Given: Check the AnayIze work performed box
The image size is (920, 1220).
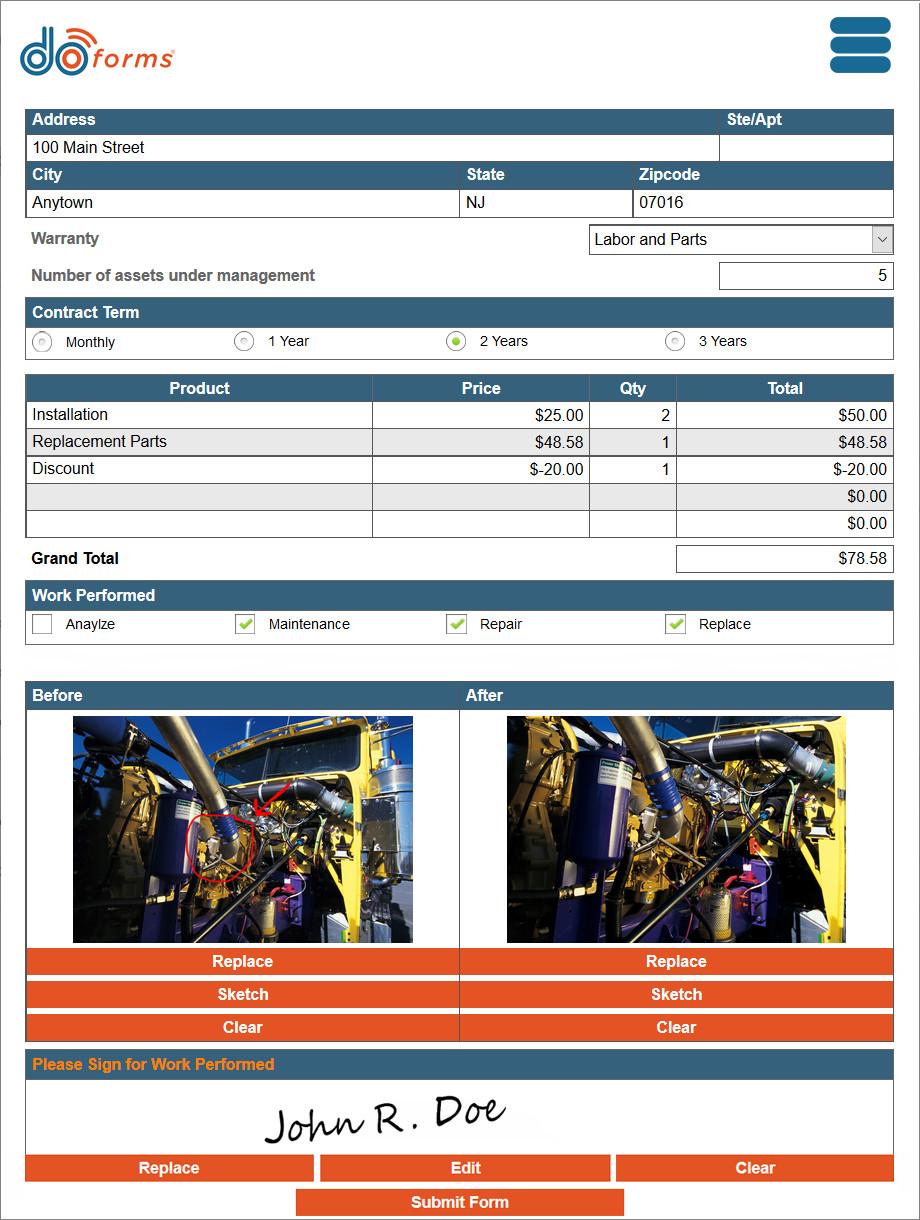Looking at the screenshot, I should point(42,624).
